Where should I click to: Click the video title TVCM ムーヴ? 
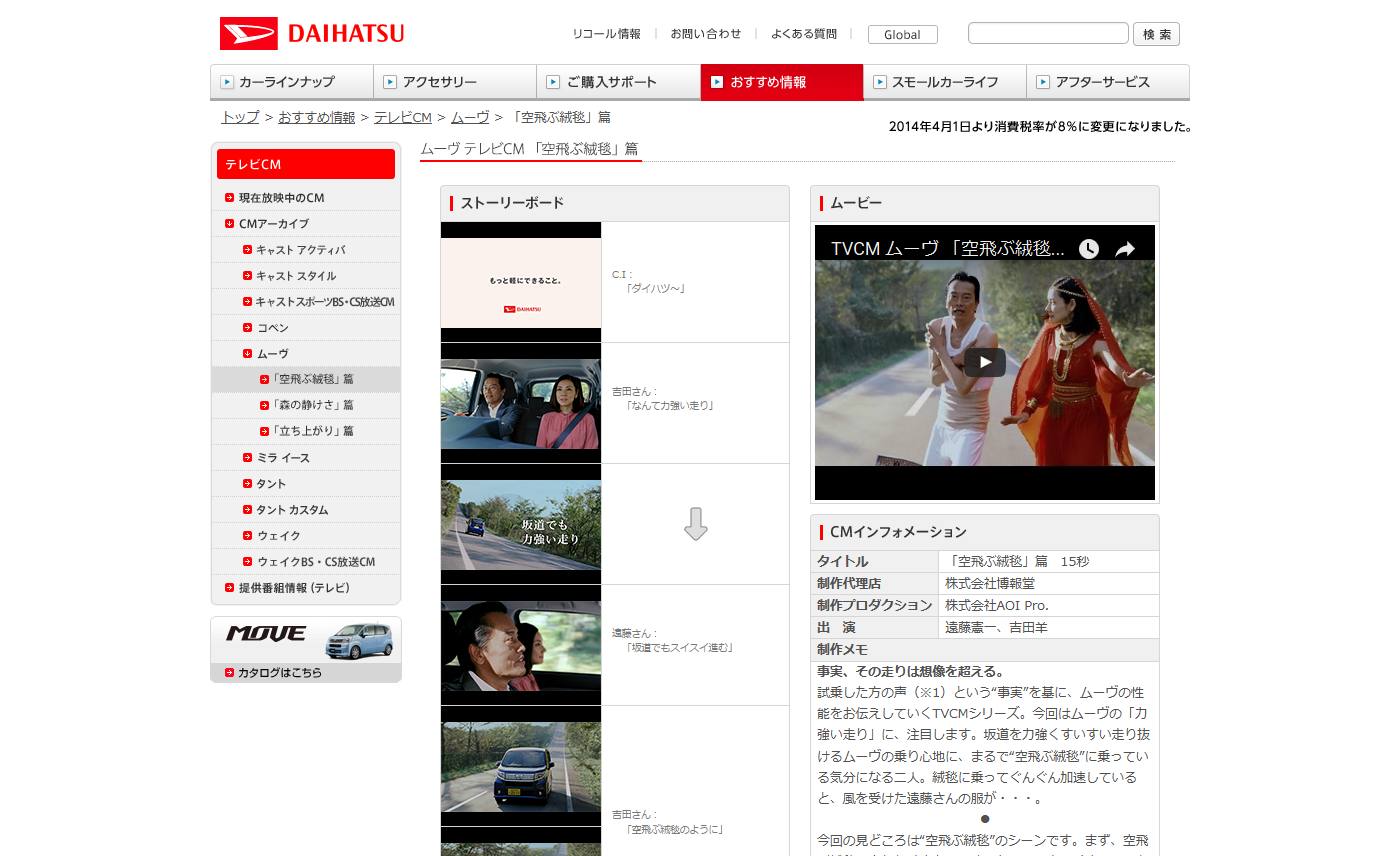click(x=948, y=249)
